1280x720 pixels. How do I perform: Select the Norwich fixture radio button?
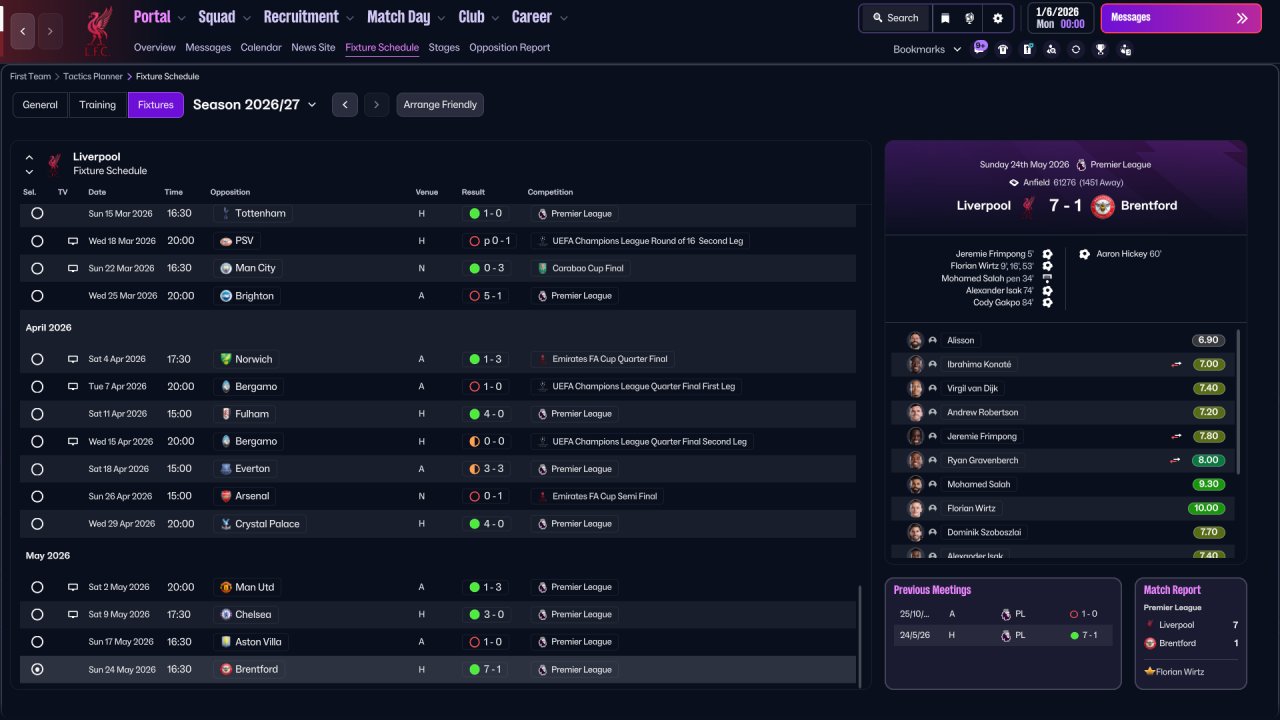[x=37, y=359]
